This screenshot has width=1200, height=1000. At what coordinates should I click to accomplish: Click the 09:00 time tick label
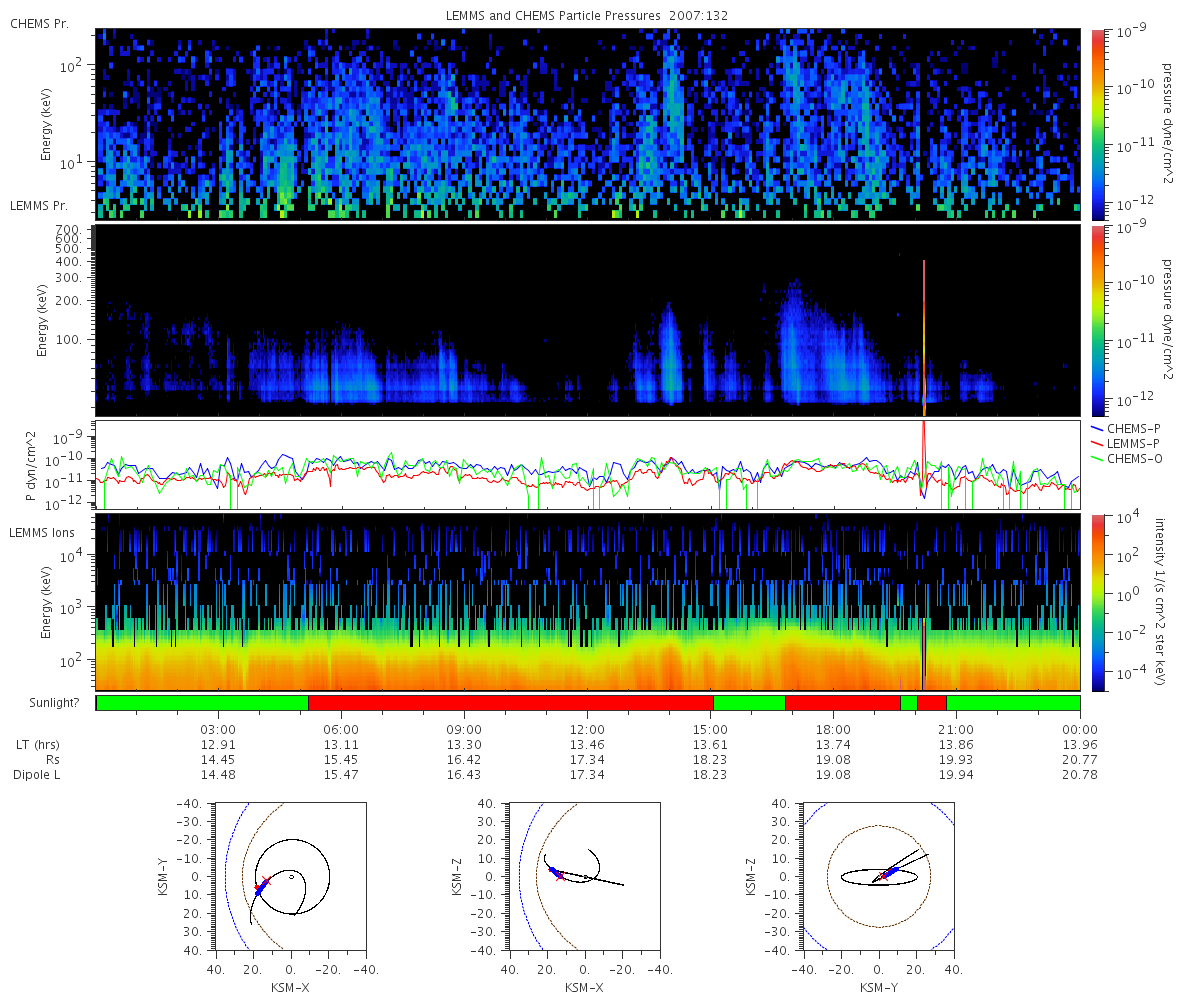pyautogui.click(x=465, y=730)
